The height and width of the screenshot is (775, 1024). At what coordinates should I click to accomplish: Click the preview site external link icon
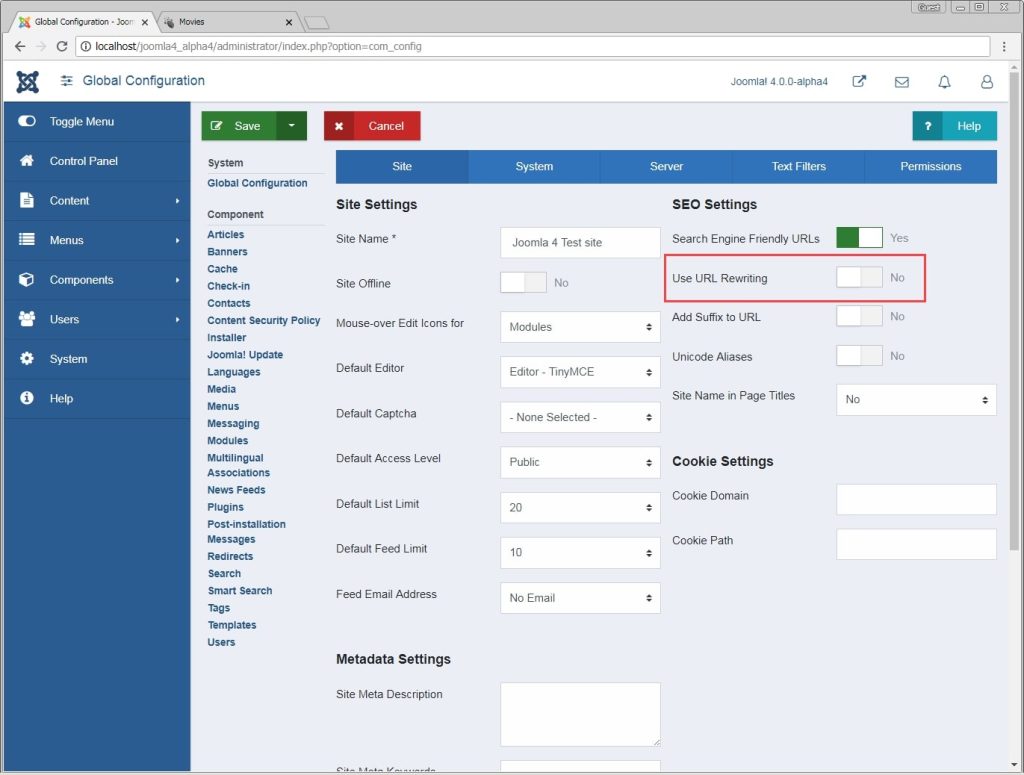point(858,82)
